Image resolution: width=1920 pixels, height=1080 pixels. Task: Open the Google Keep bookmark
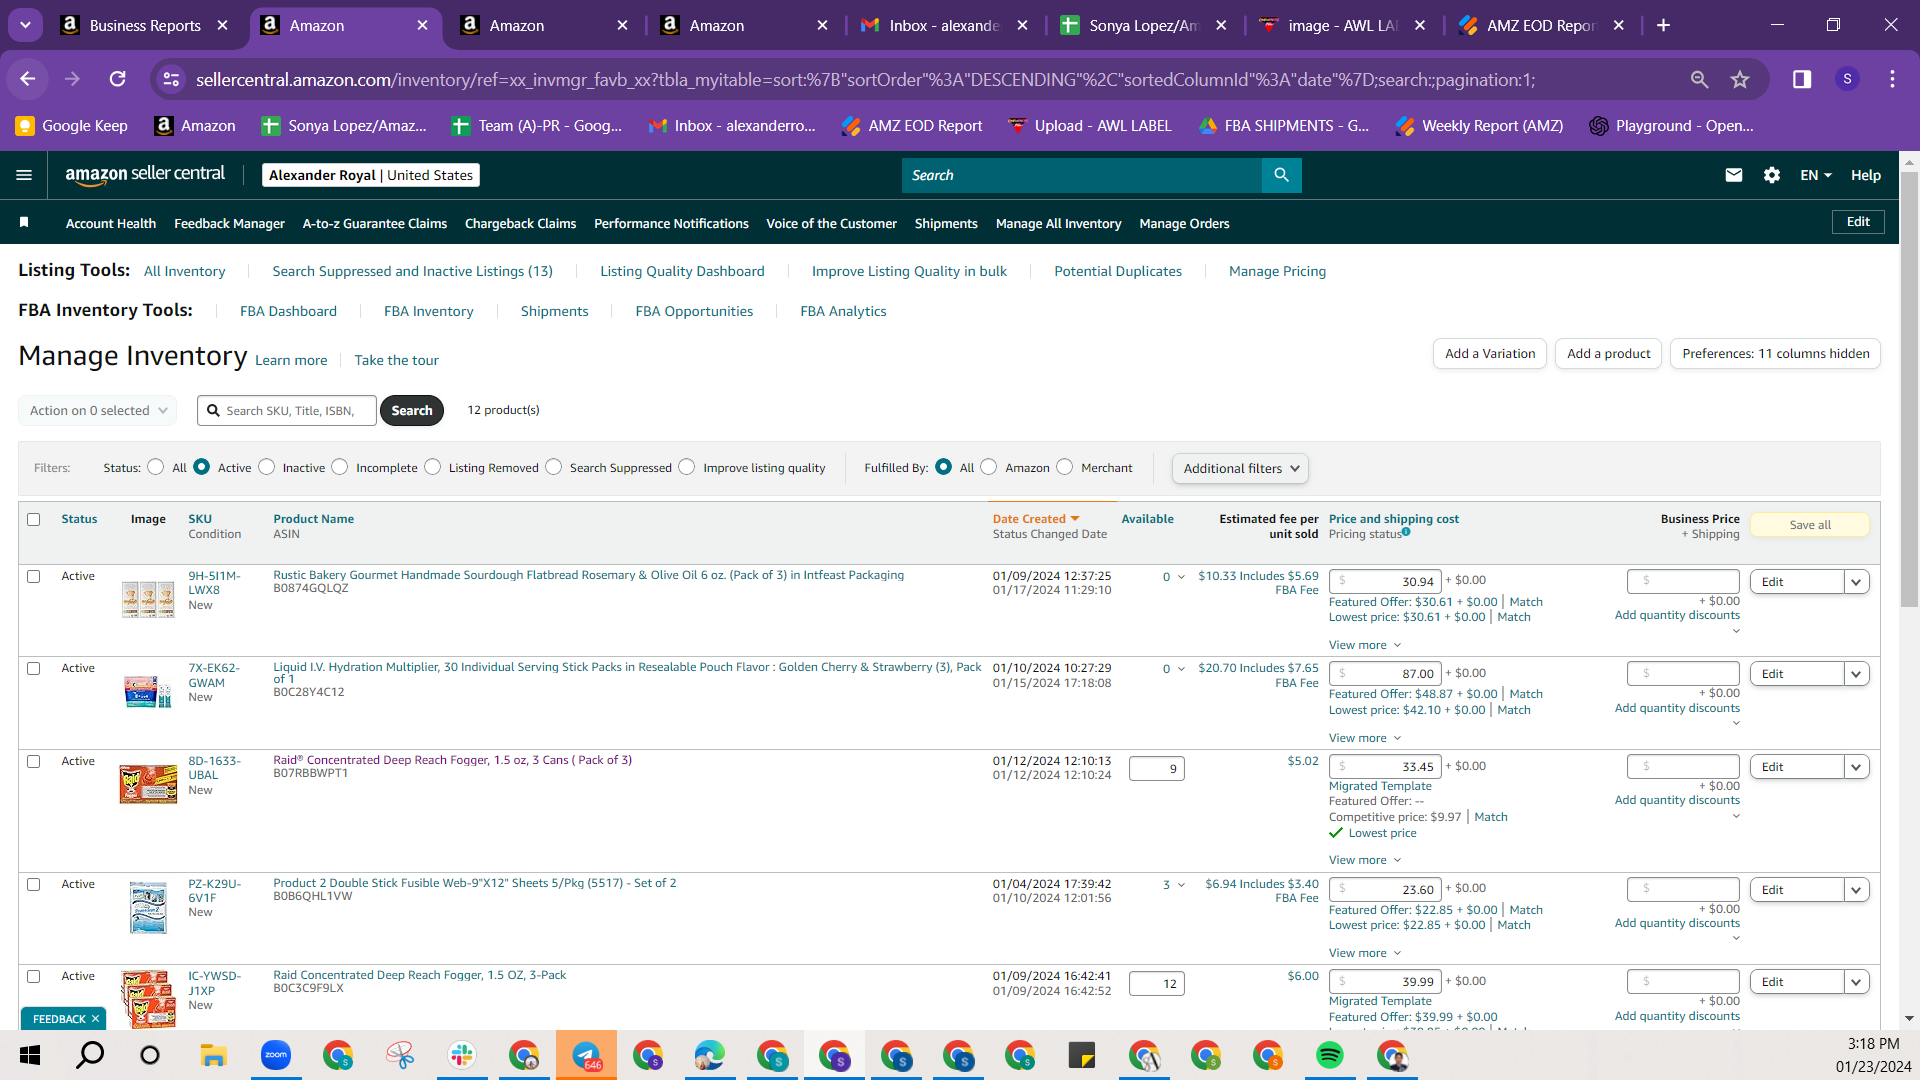point(72,126)
